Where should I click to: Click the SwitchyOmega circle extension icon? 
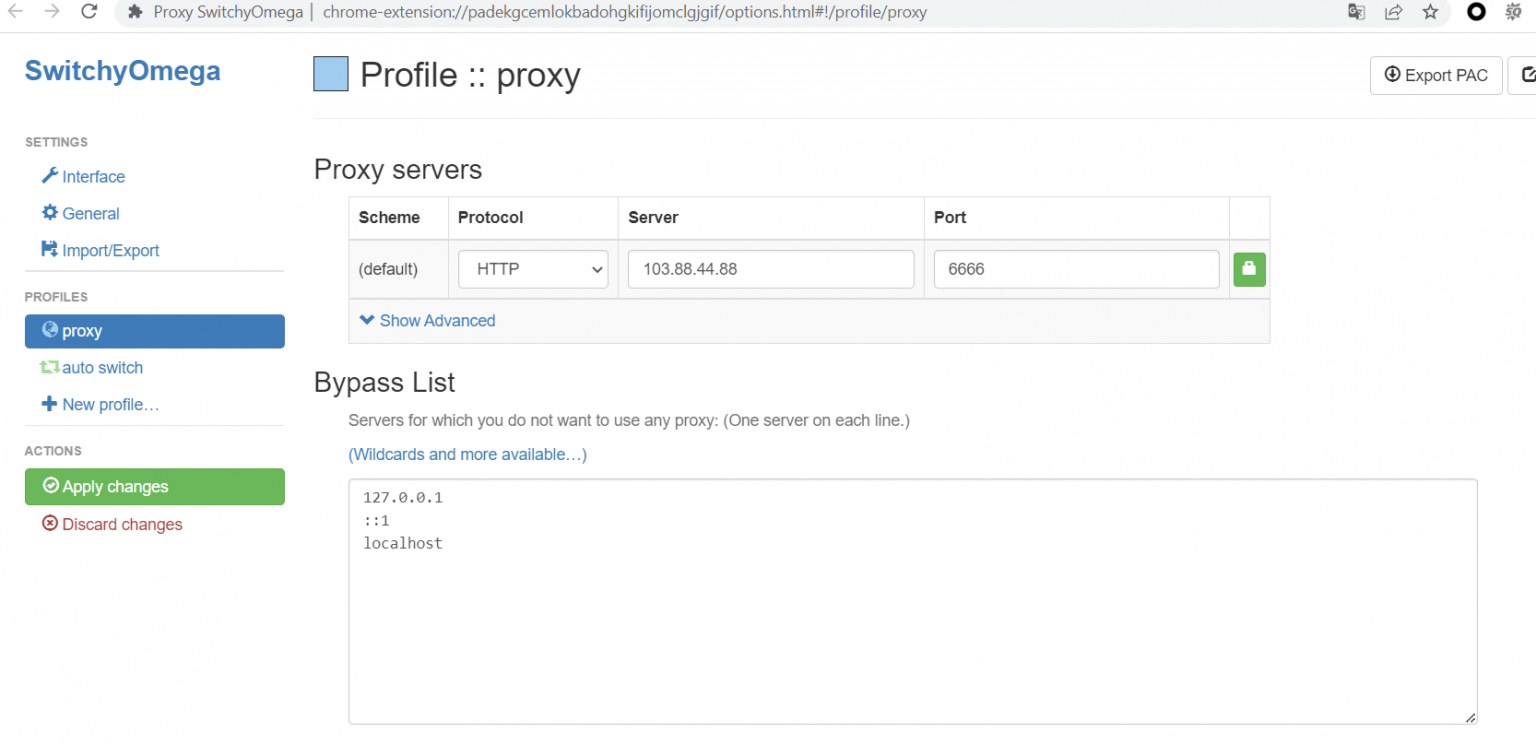pos(1476,12)
